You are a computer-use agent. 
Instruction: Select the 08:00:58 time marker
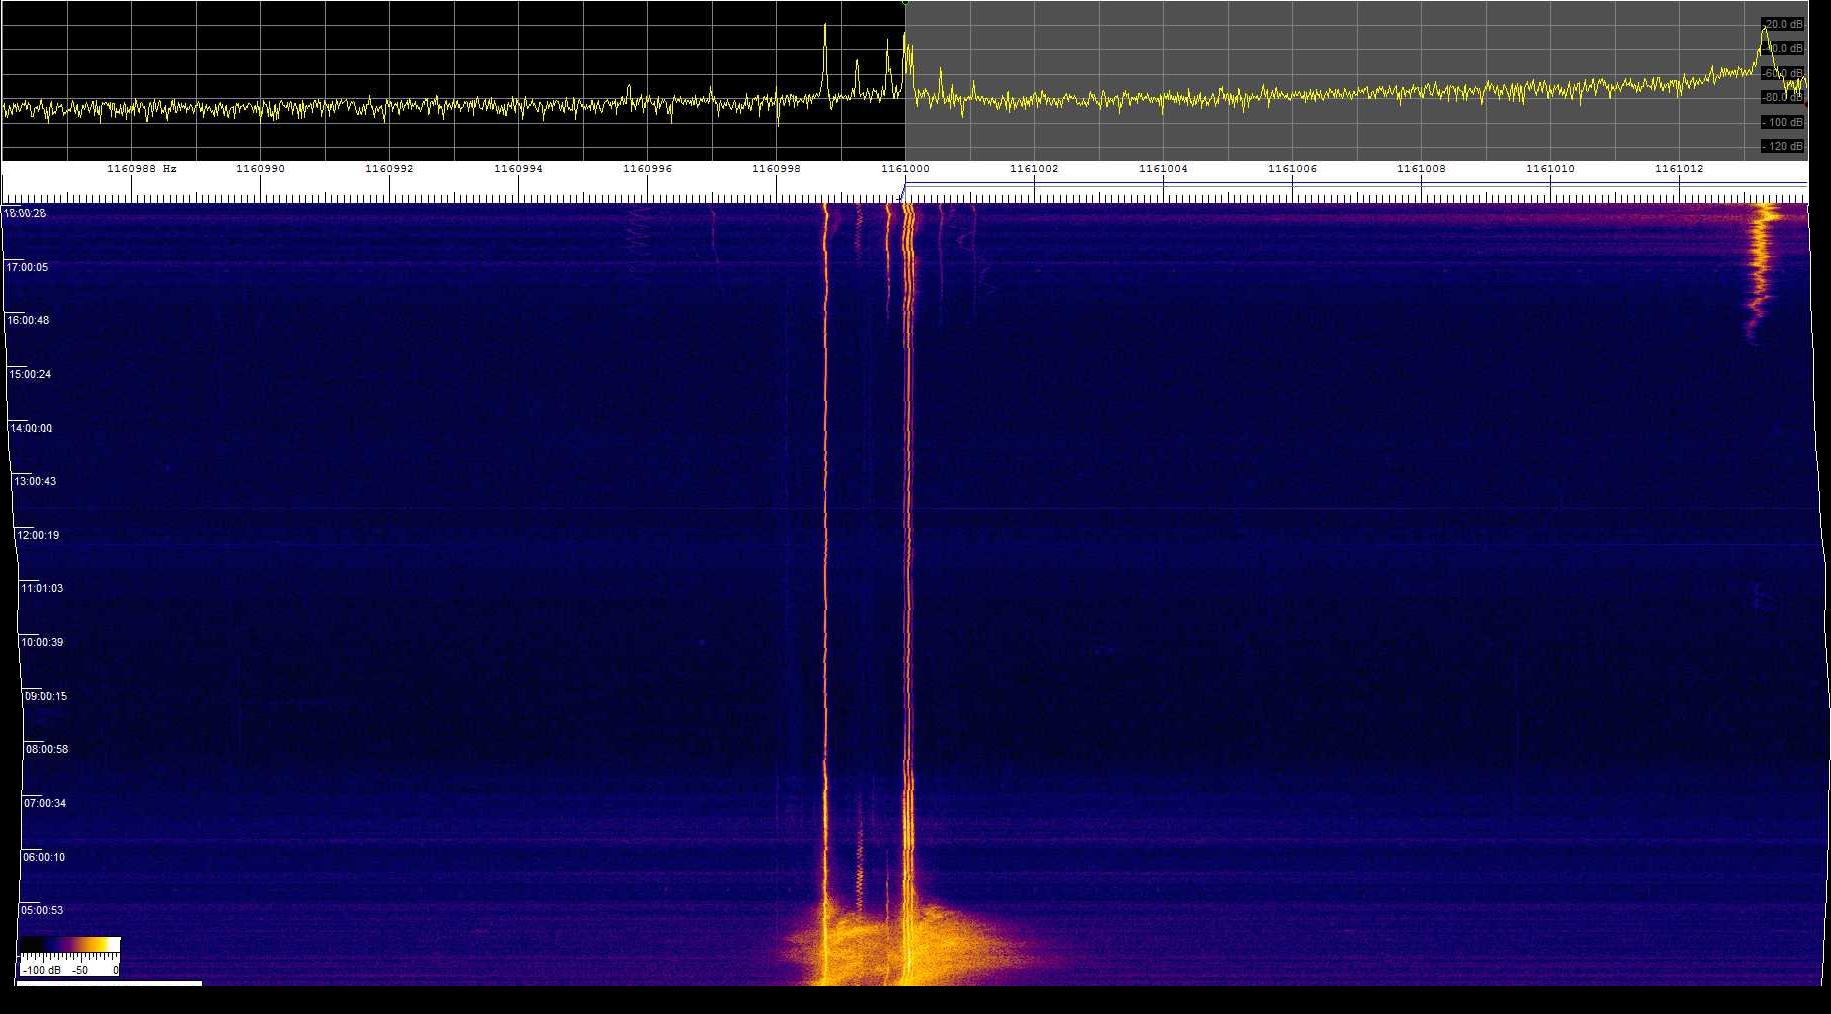pyautogui.click(x=47, y=749)
